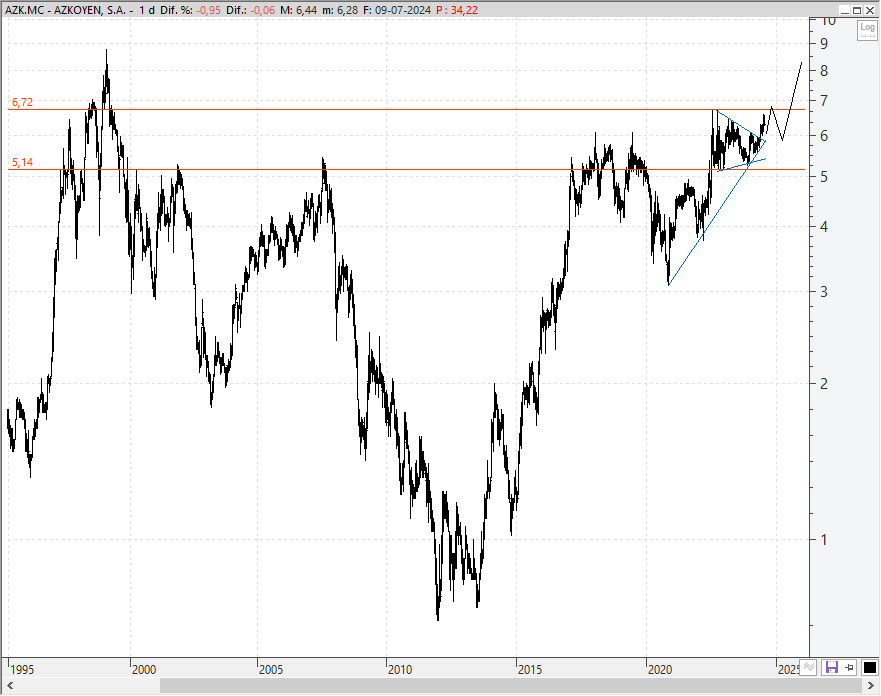Maximize the chart window
Screen dimensions: 881x696
(857, 10)
